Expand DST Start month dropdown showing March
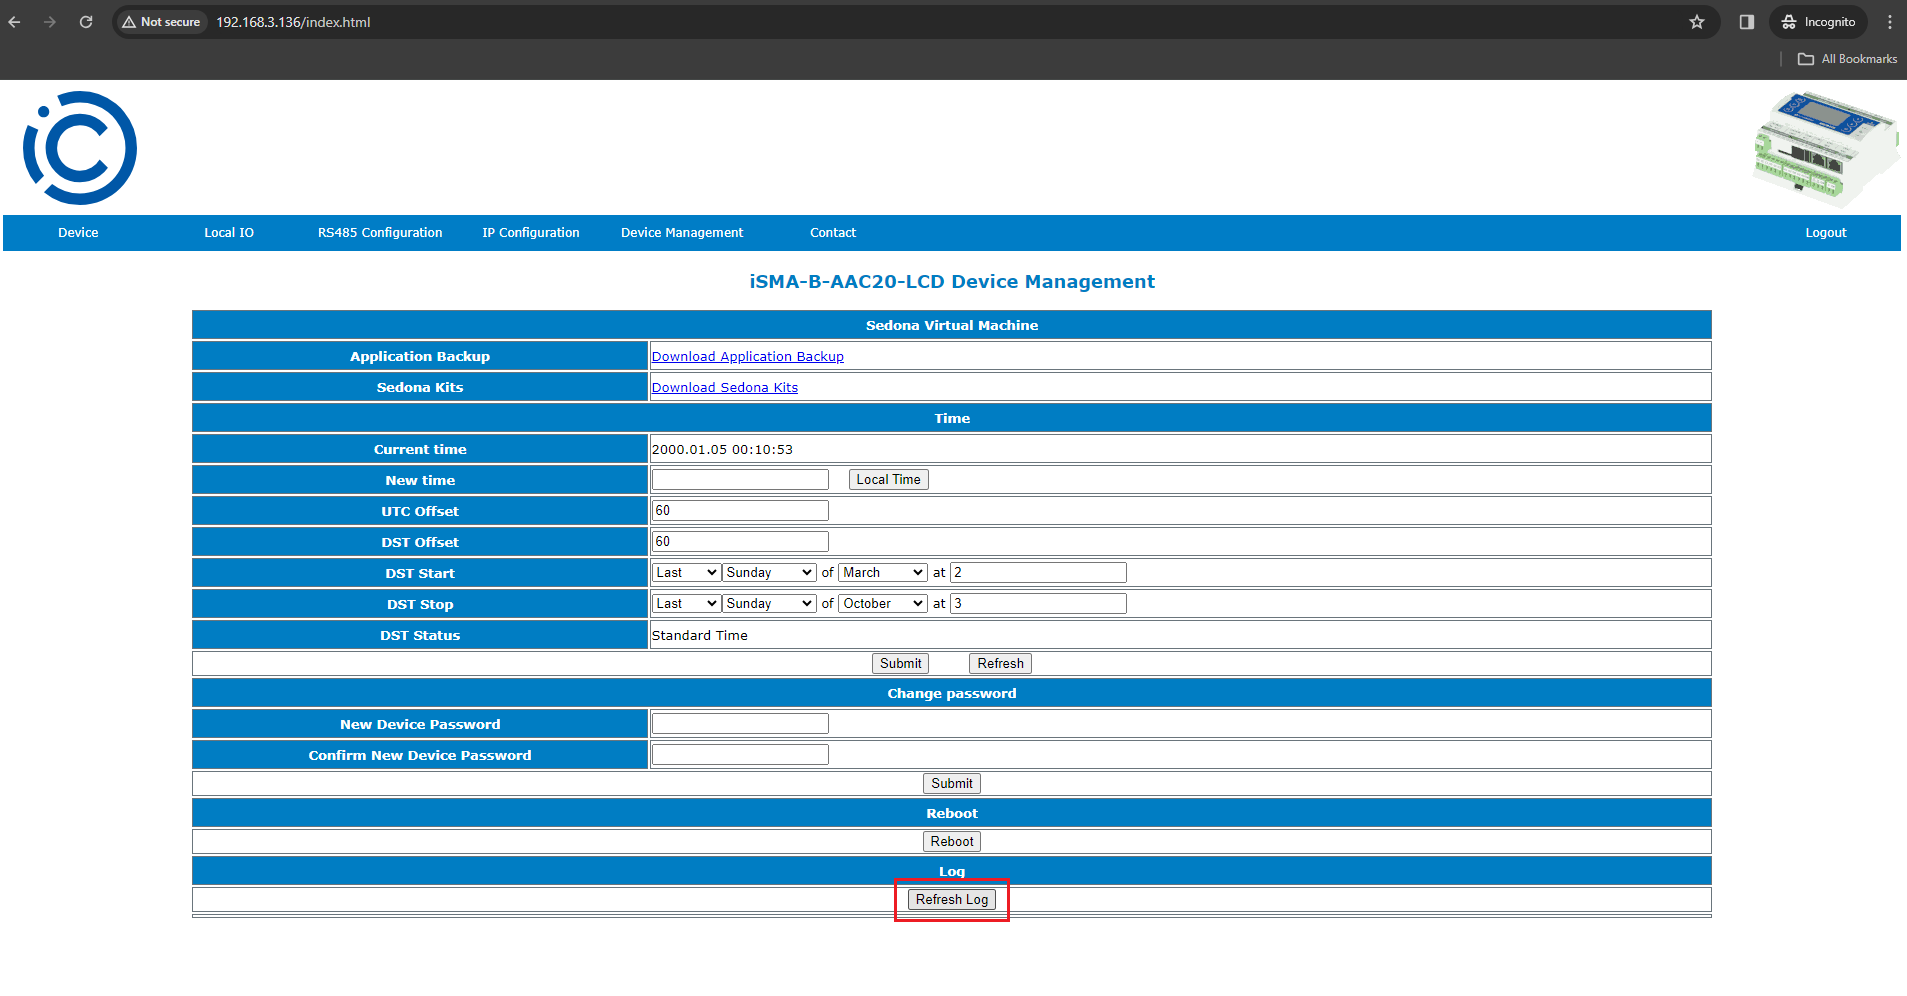Image resolution: width=1907 pixels, height=996 pixels. pos(883,573)
